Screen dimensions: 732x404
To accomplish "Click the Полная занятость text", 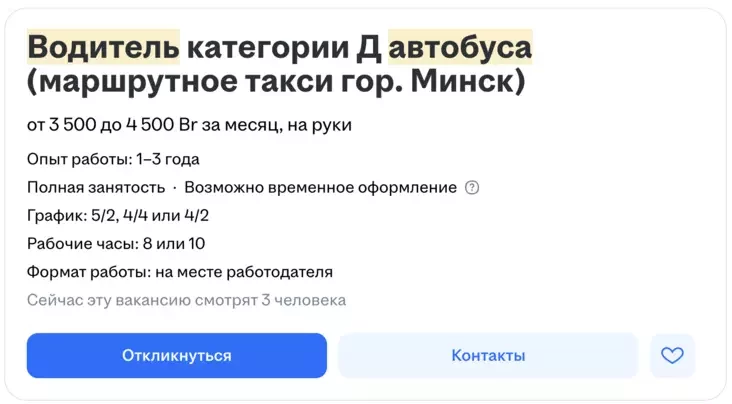I will [96, 188].
